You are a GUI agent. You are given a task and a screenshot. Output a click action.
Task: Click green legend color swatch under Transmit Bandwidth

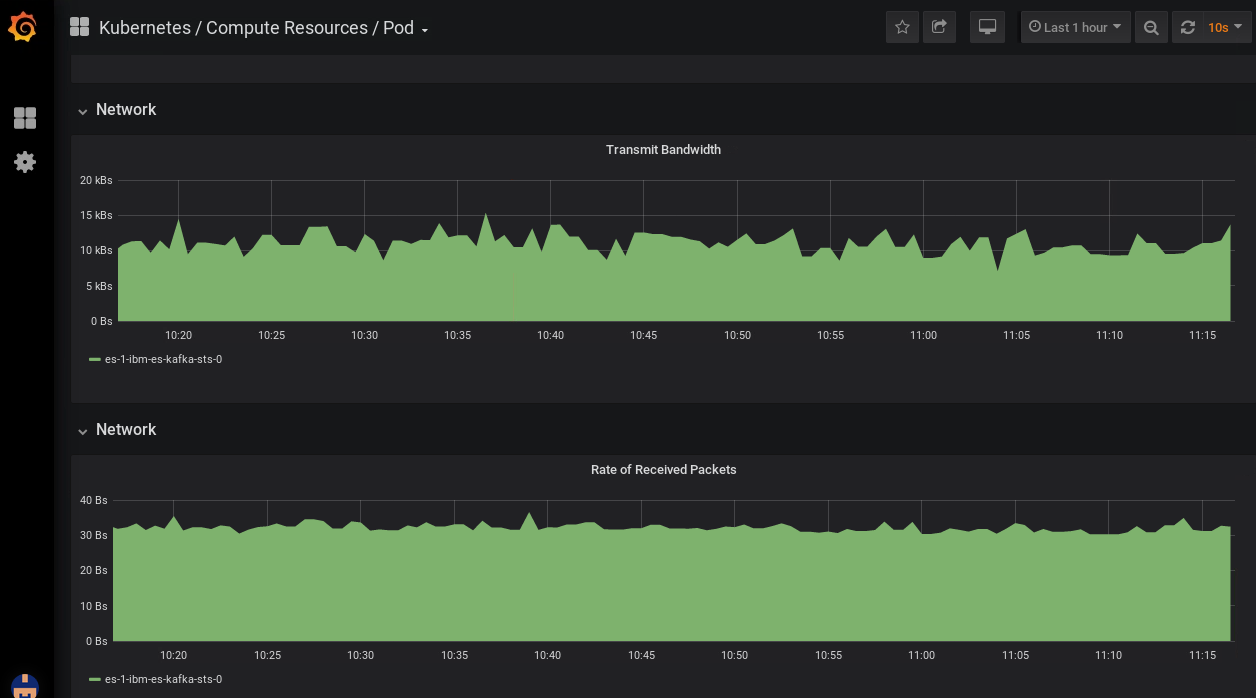[x=95, y=360]
